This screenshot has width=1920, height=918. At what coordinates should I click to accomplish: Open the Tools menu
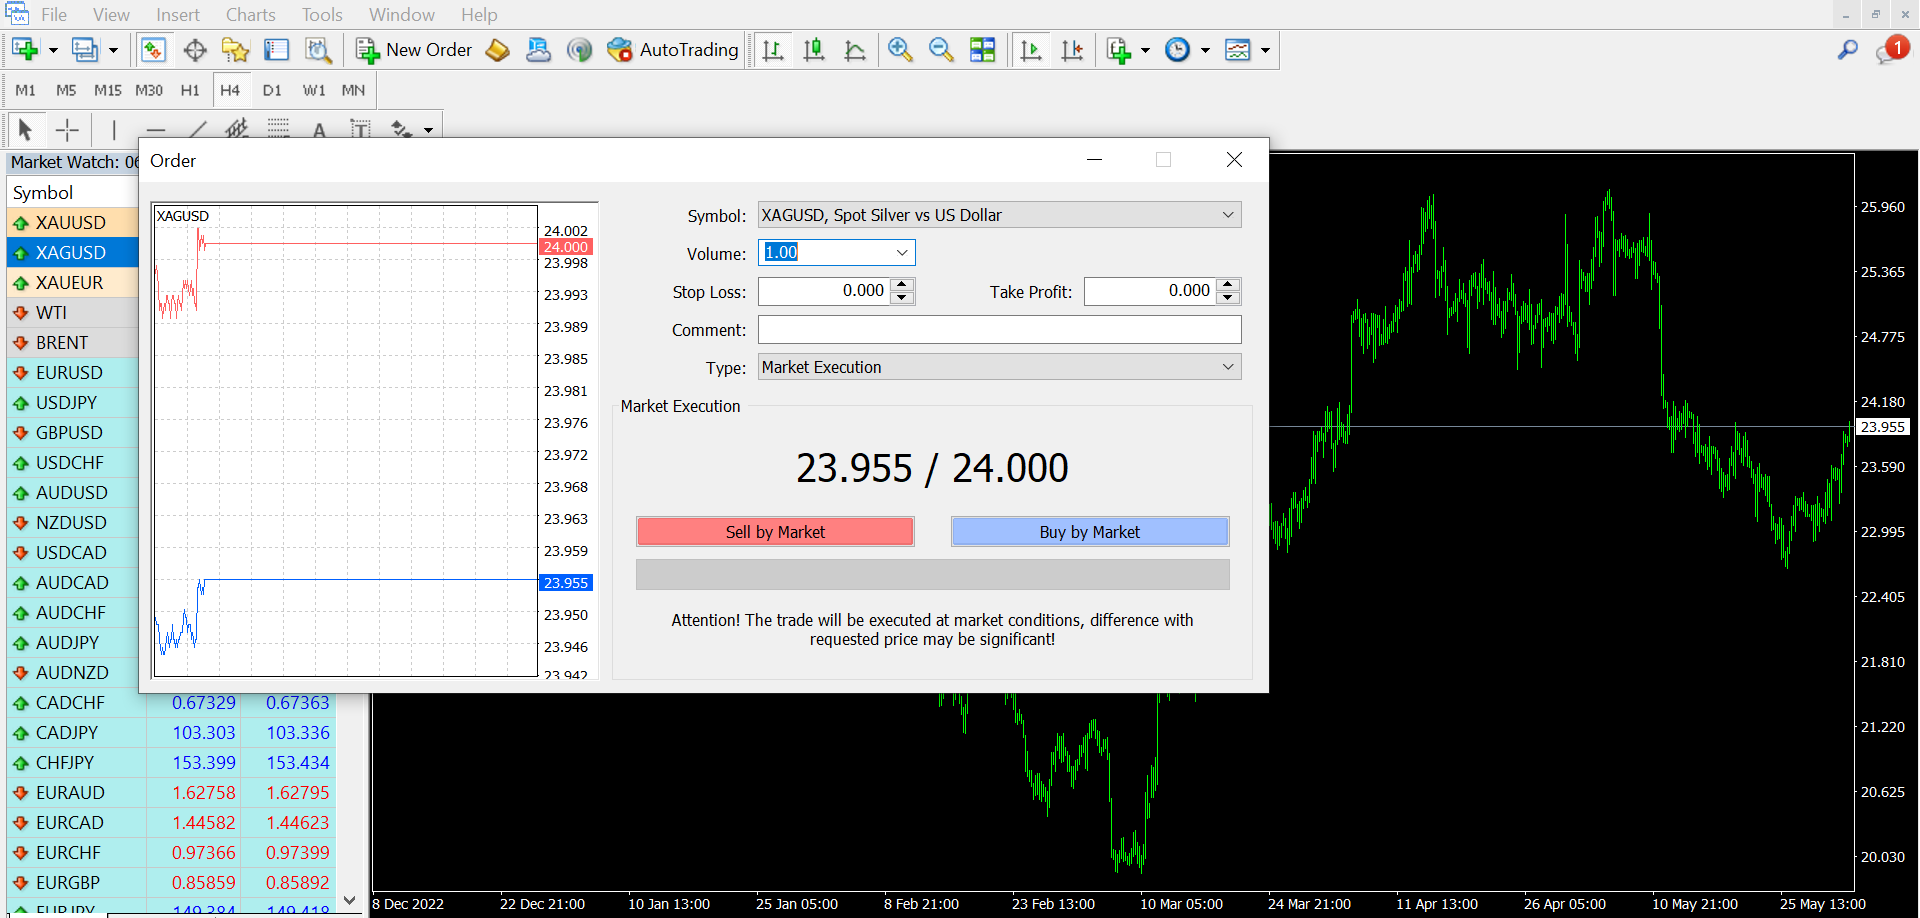[322, 15]
